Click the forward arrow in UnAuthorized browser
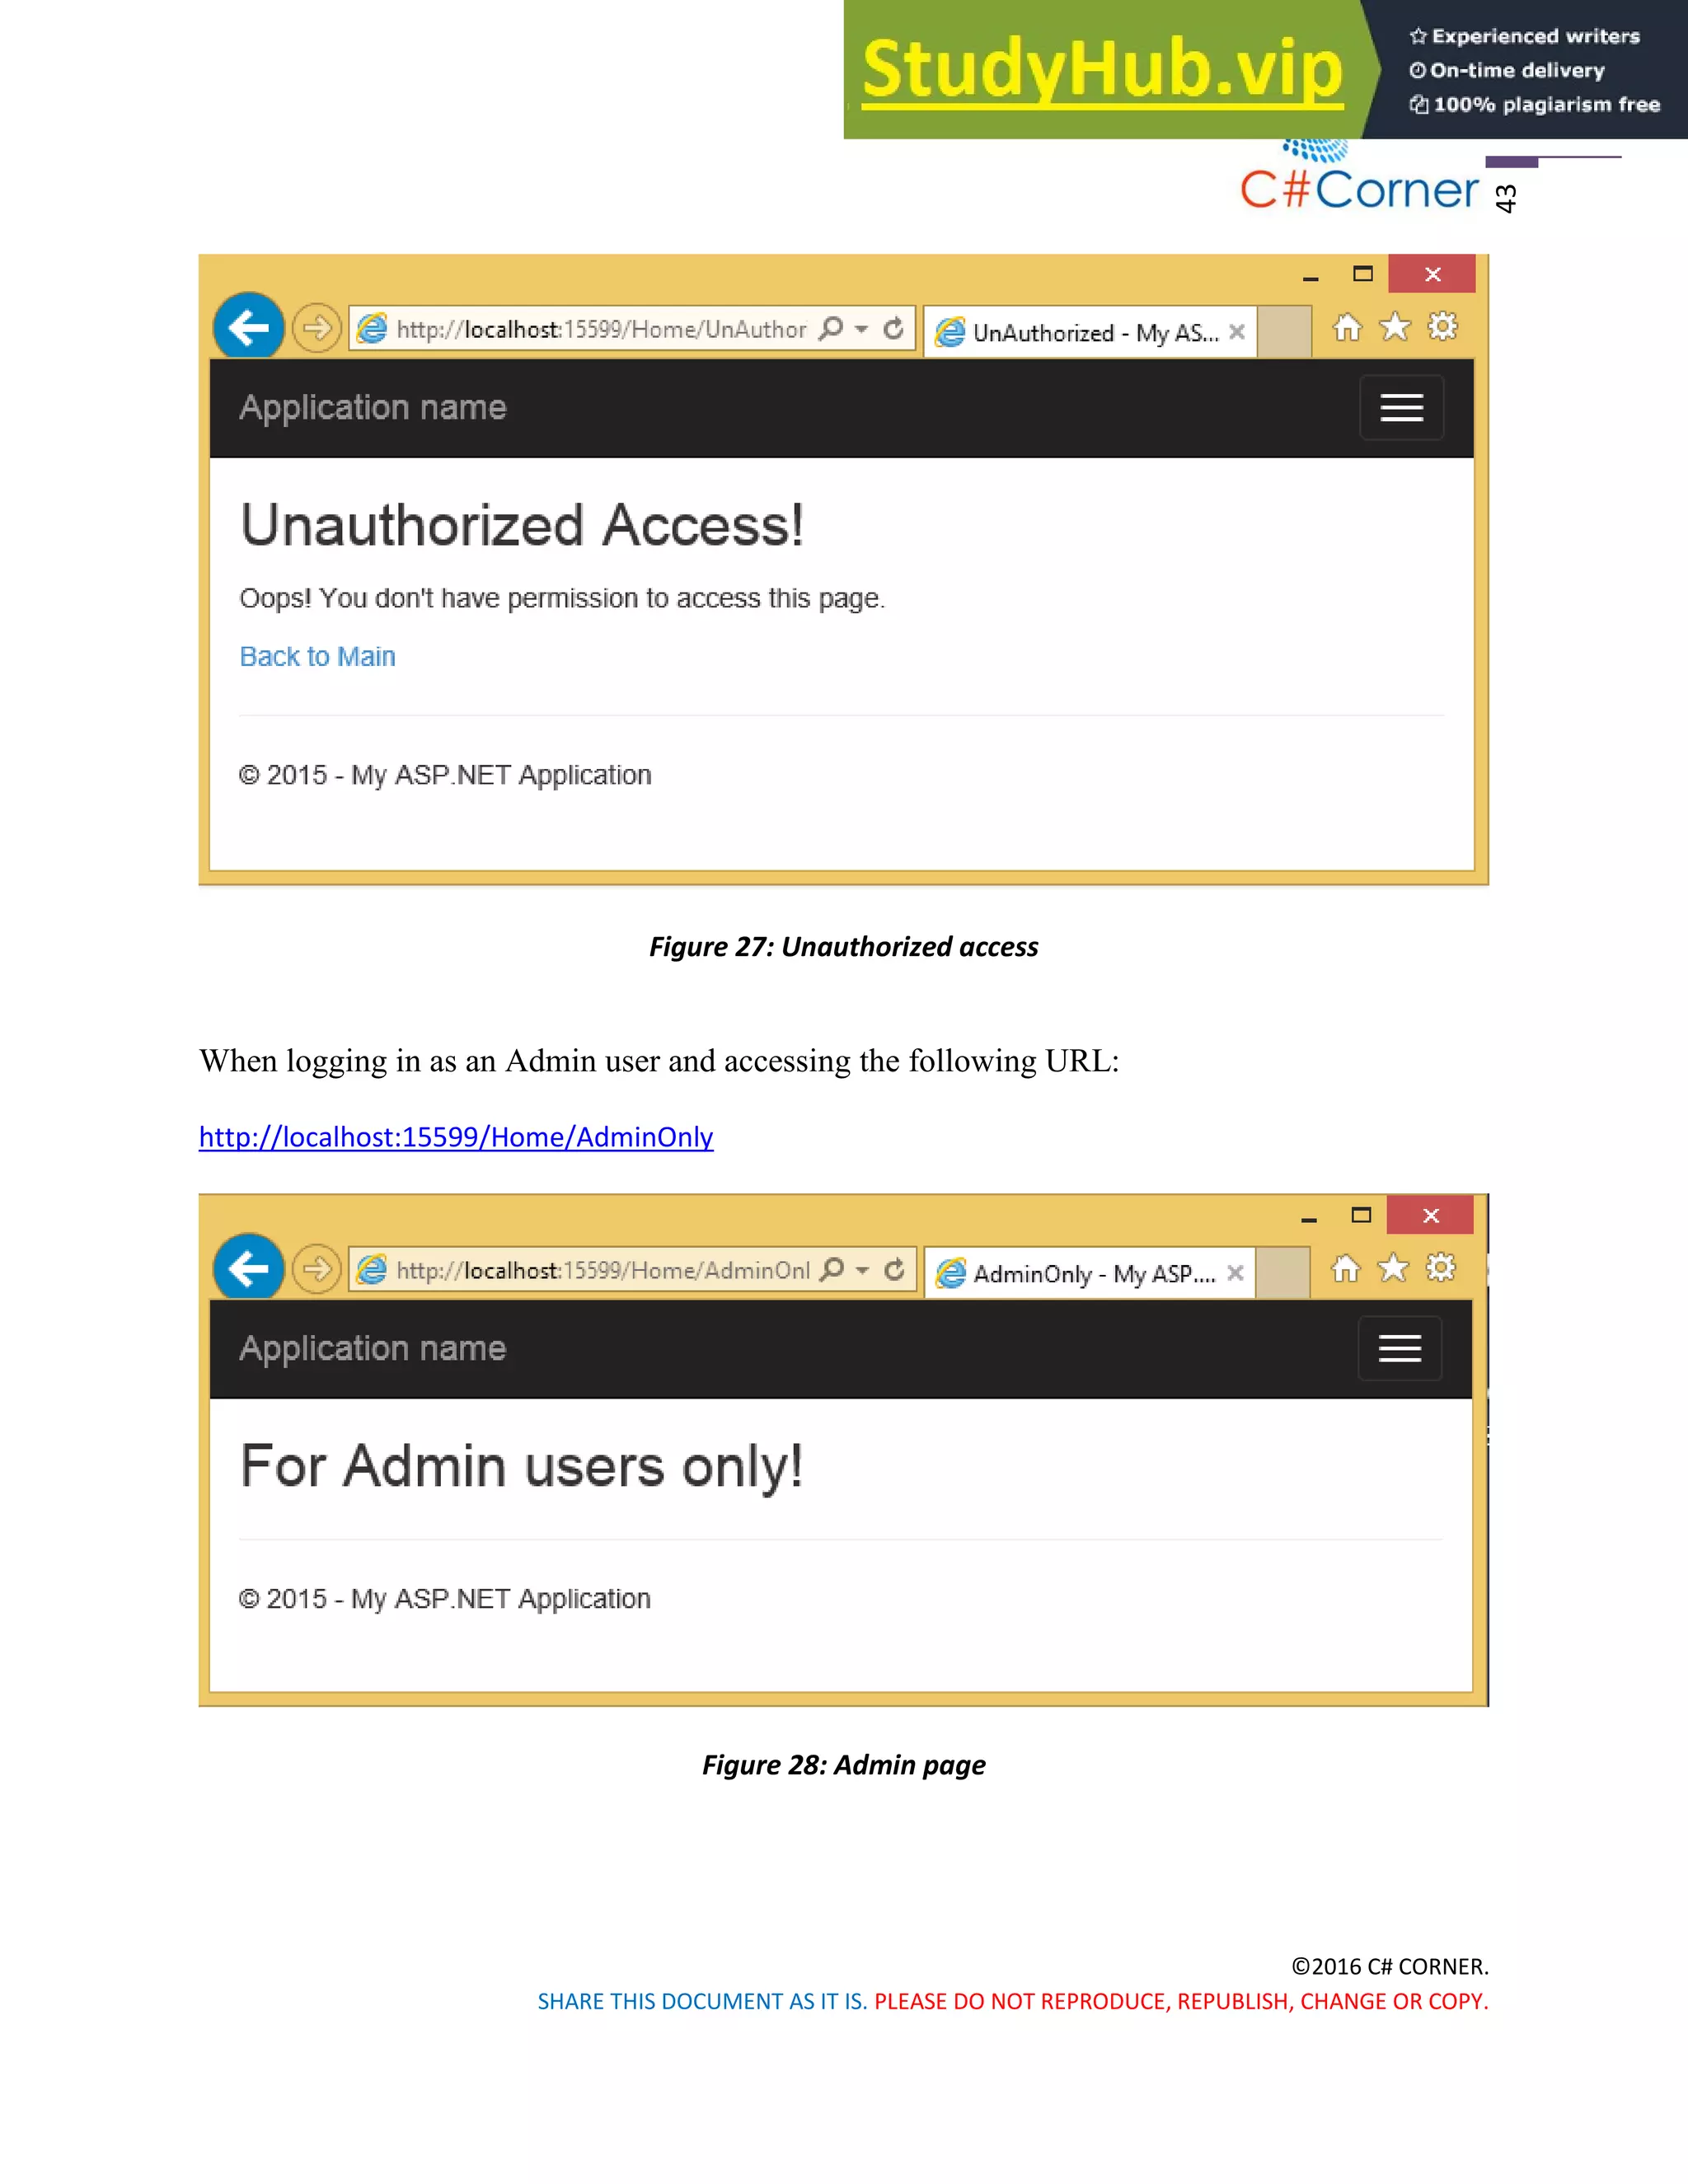The image size is (1688, 2184). [x=317, y=328]
